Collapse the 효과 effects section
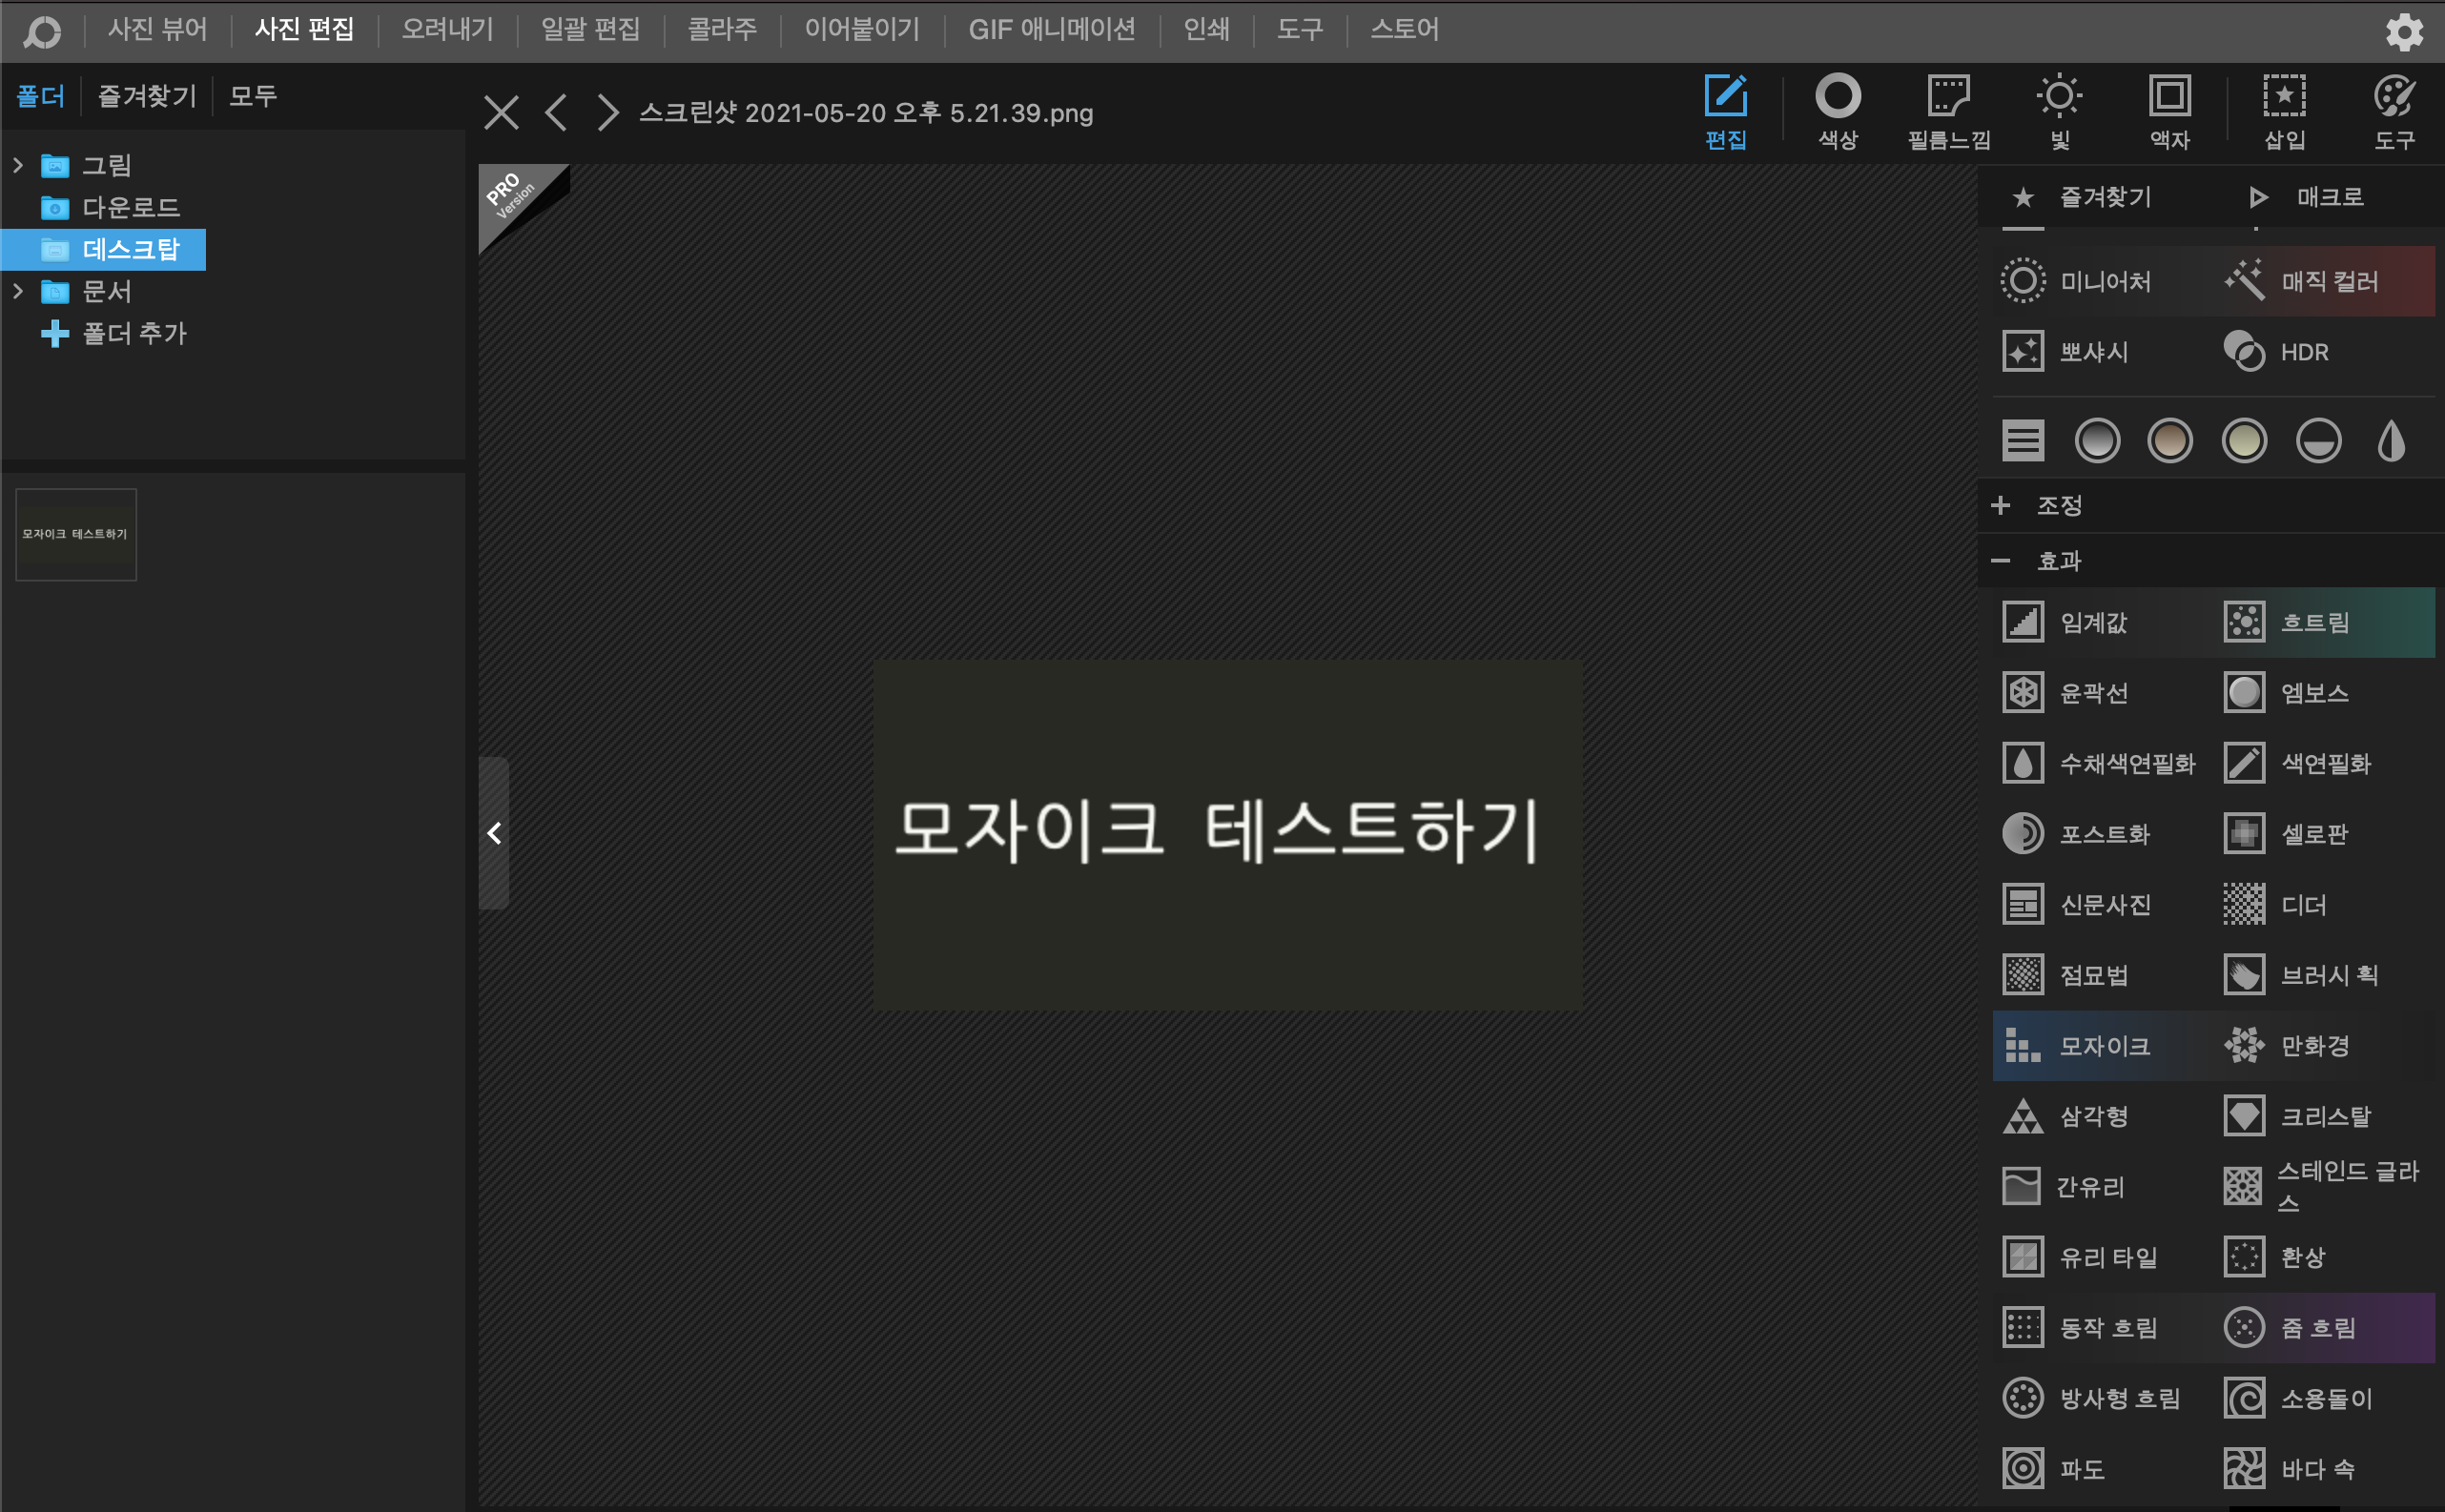This screenshot has width=2445, height=1512. (x=2000, y=561)
